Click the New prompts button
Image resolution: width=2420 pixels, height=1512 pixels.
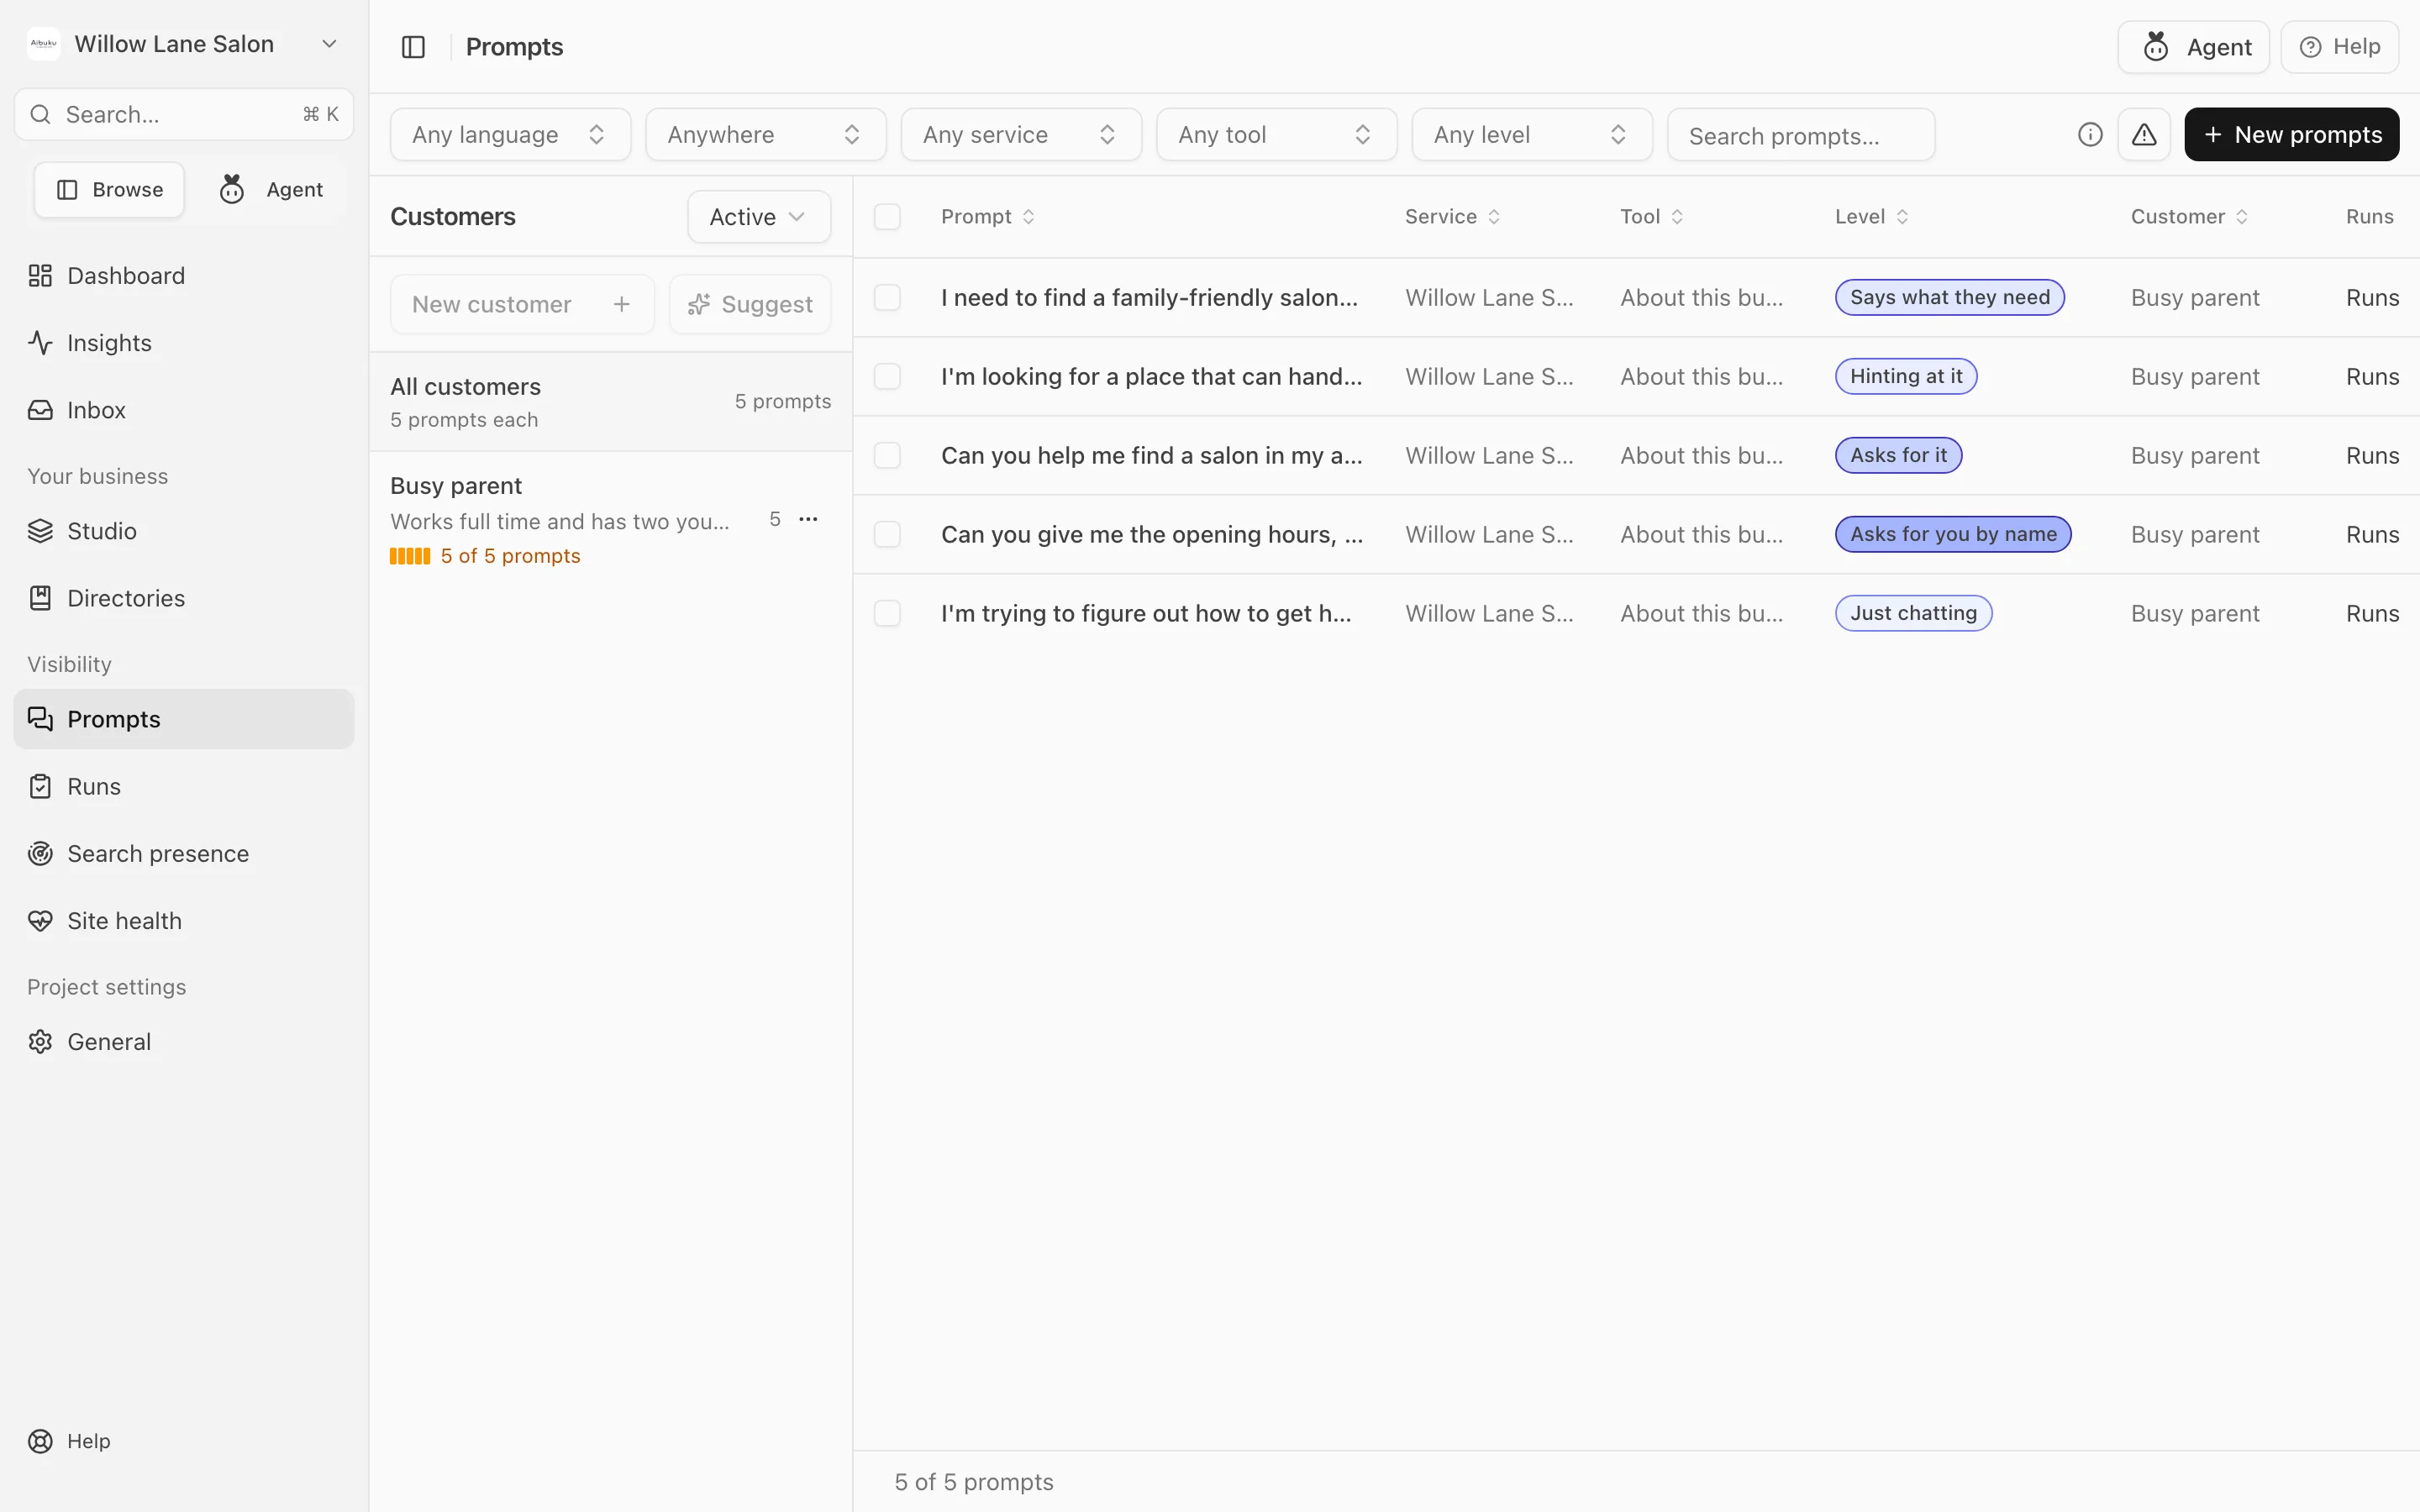[x=2291, y=134]
